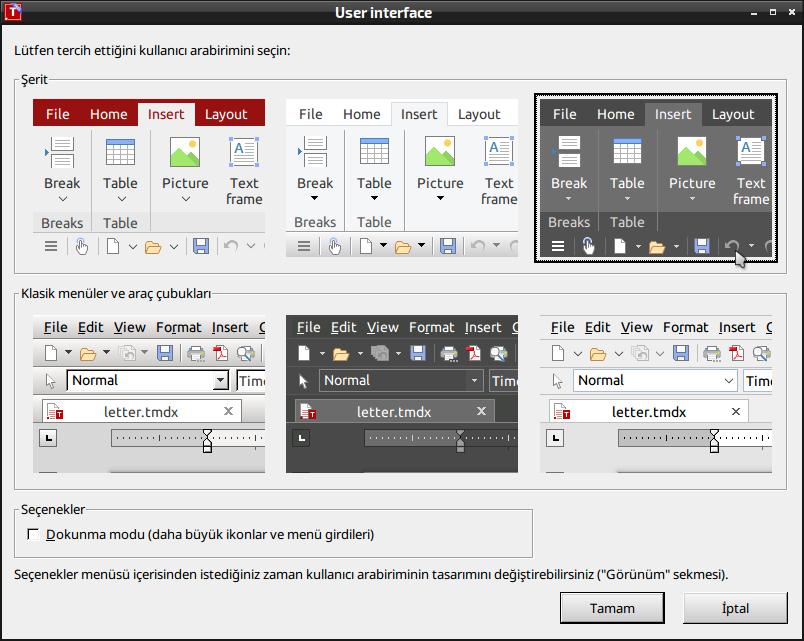Screen dimensions: 804x641
Task: Click Break dropdown arrow in light ribbon preview
Action: (x=314, y=198)
